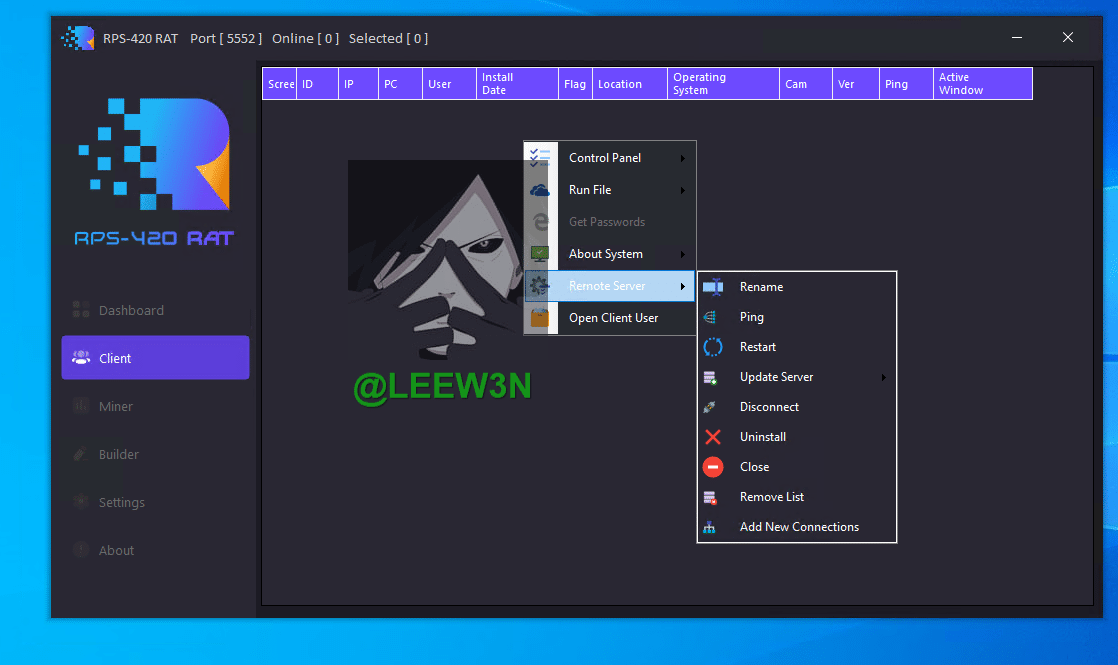Click the Run File cloud icon
The width and height of the screenshot is (1118, 665).
point(540,190)
